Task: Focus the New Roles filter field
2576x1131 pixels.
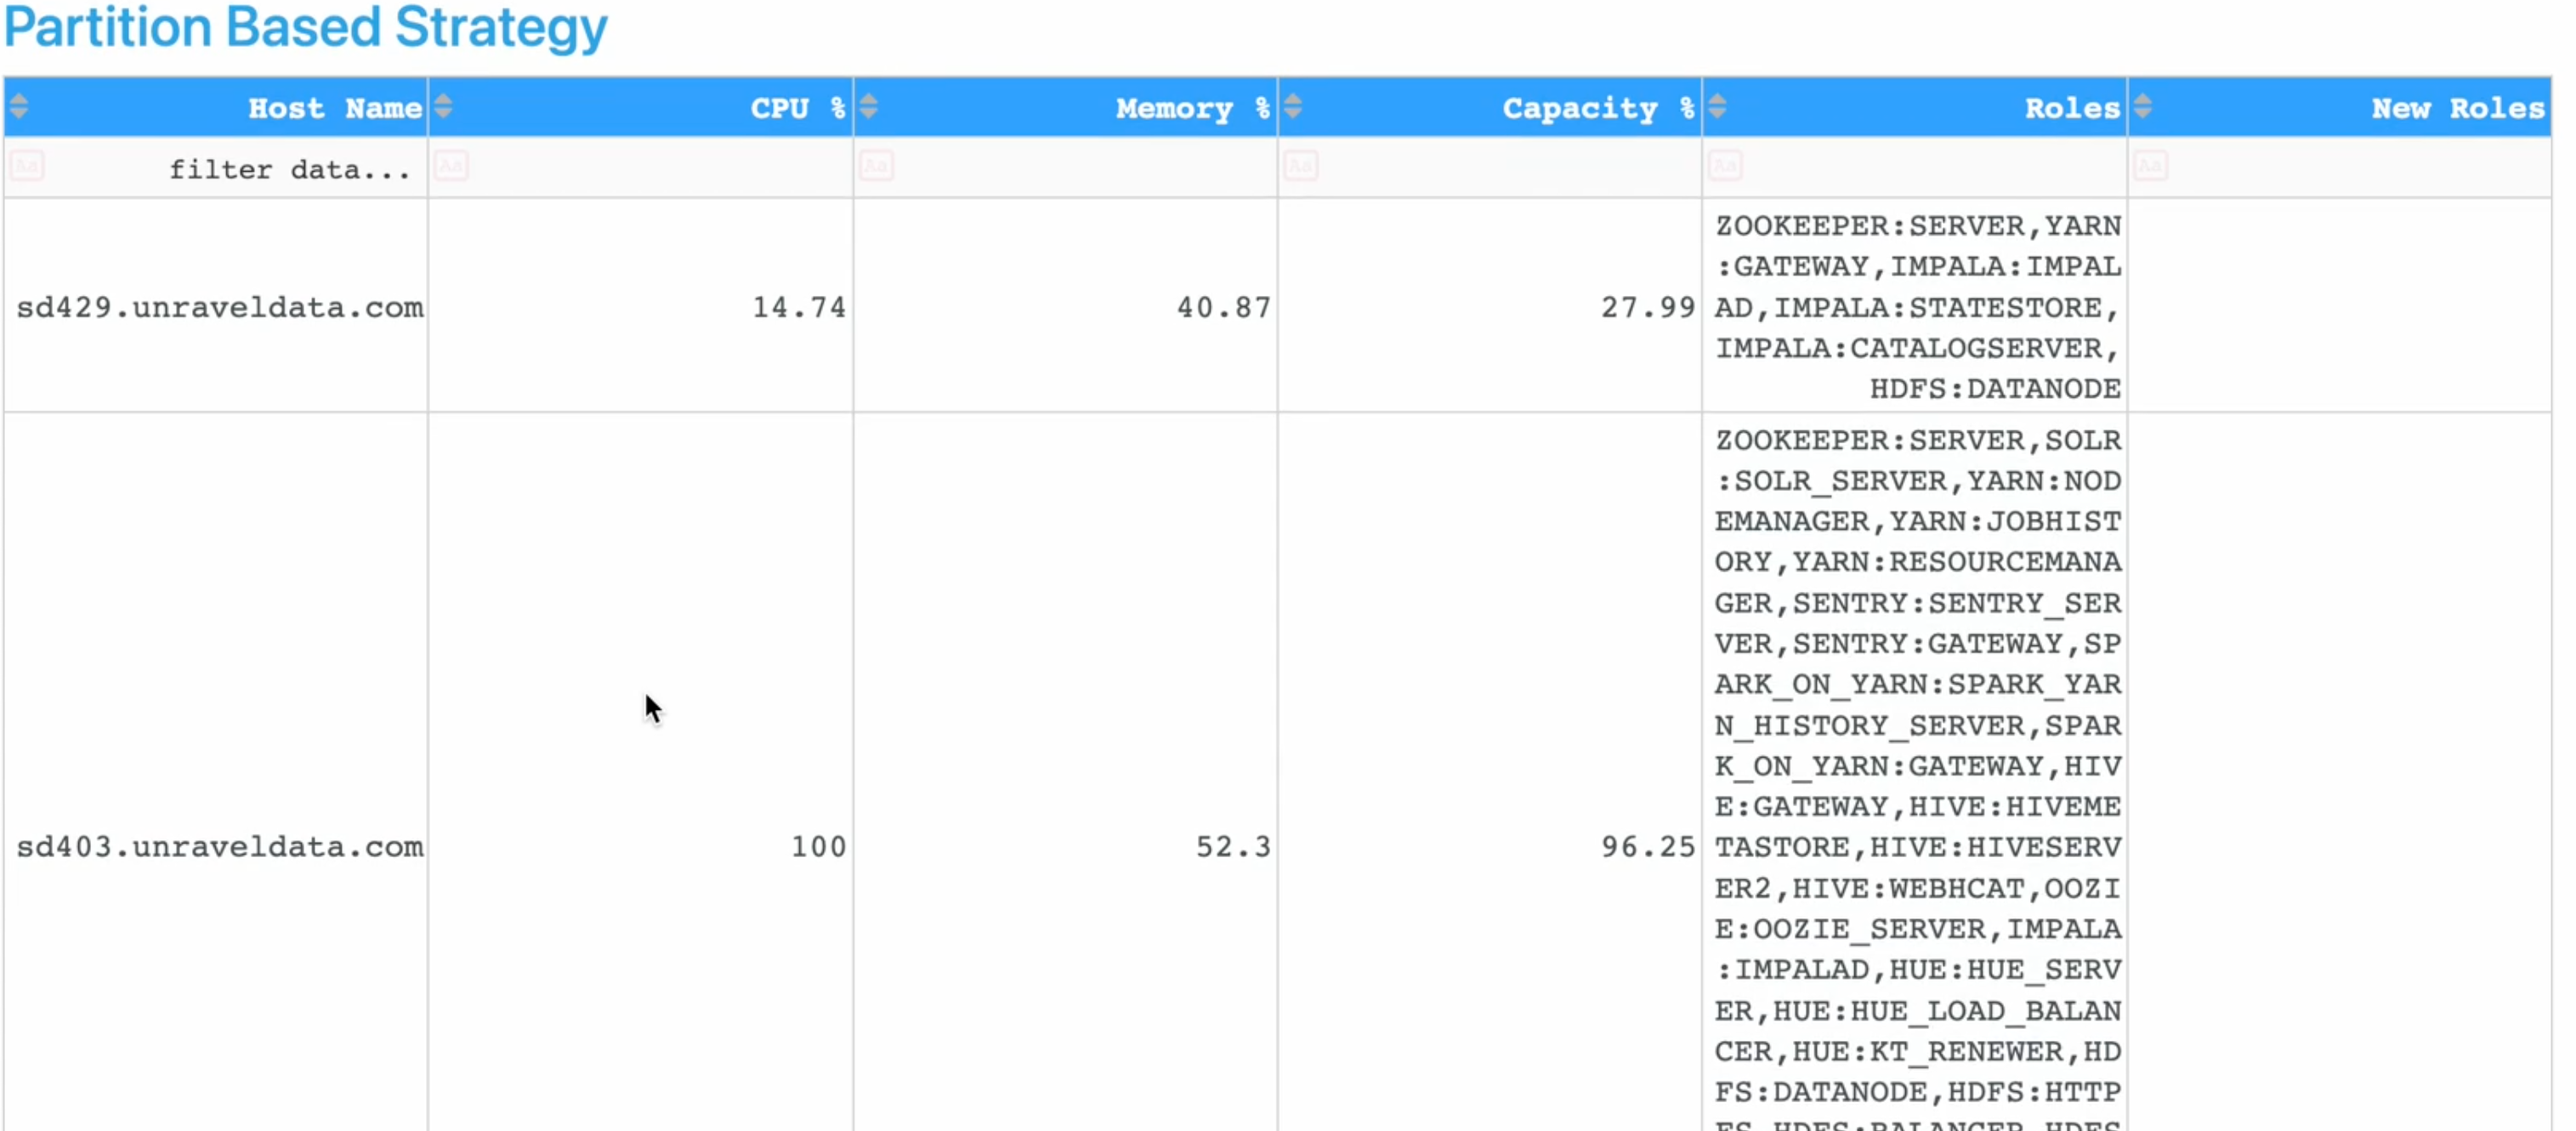Action: [x=2340, y=168]
